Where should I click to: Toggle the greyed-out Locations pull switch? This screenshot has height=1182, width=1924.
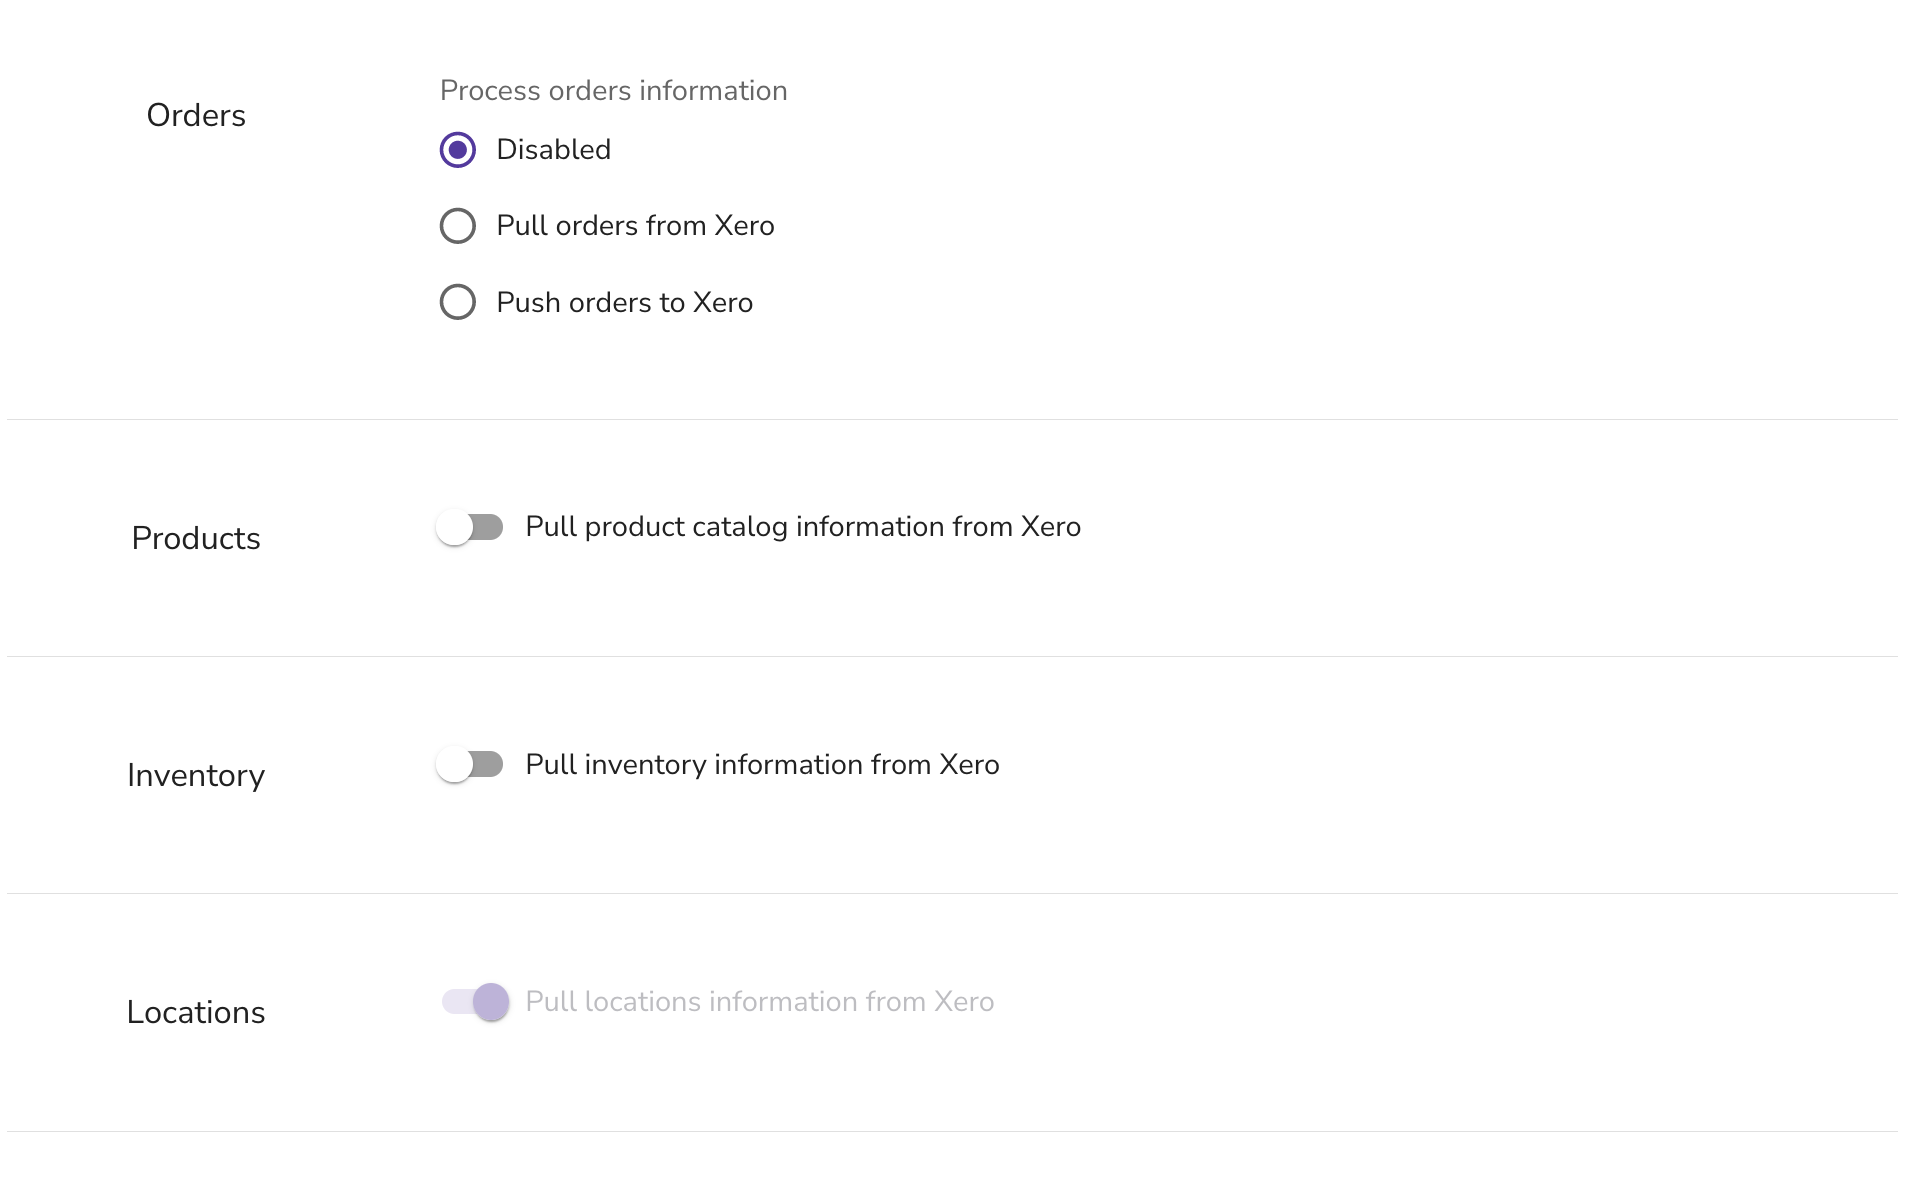(x=475, y=1002)
